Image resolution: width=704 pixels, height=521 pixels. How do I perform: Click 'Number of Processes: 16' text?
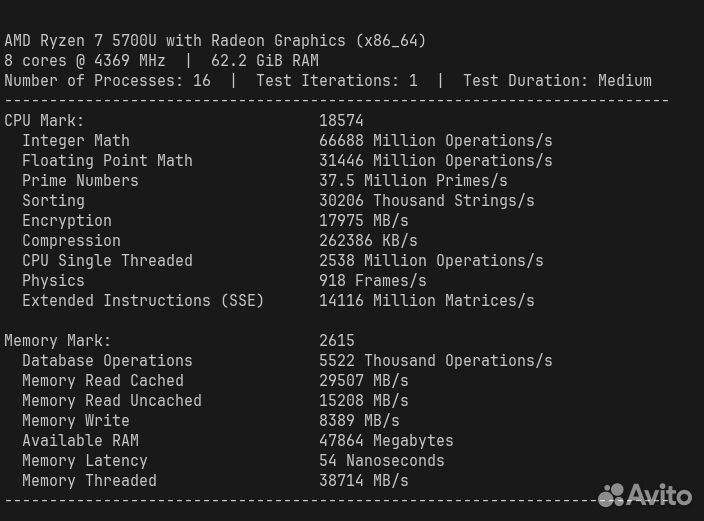[107, 81]
